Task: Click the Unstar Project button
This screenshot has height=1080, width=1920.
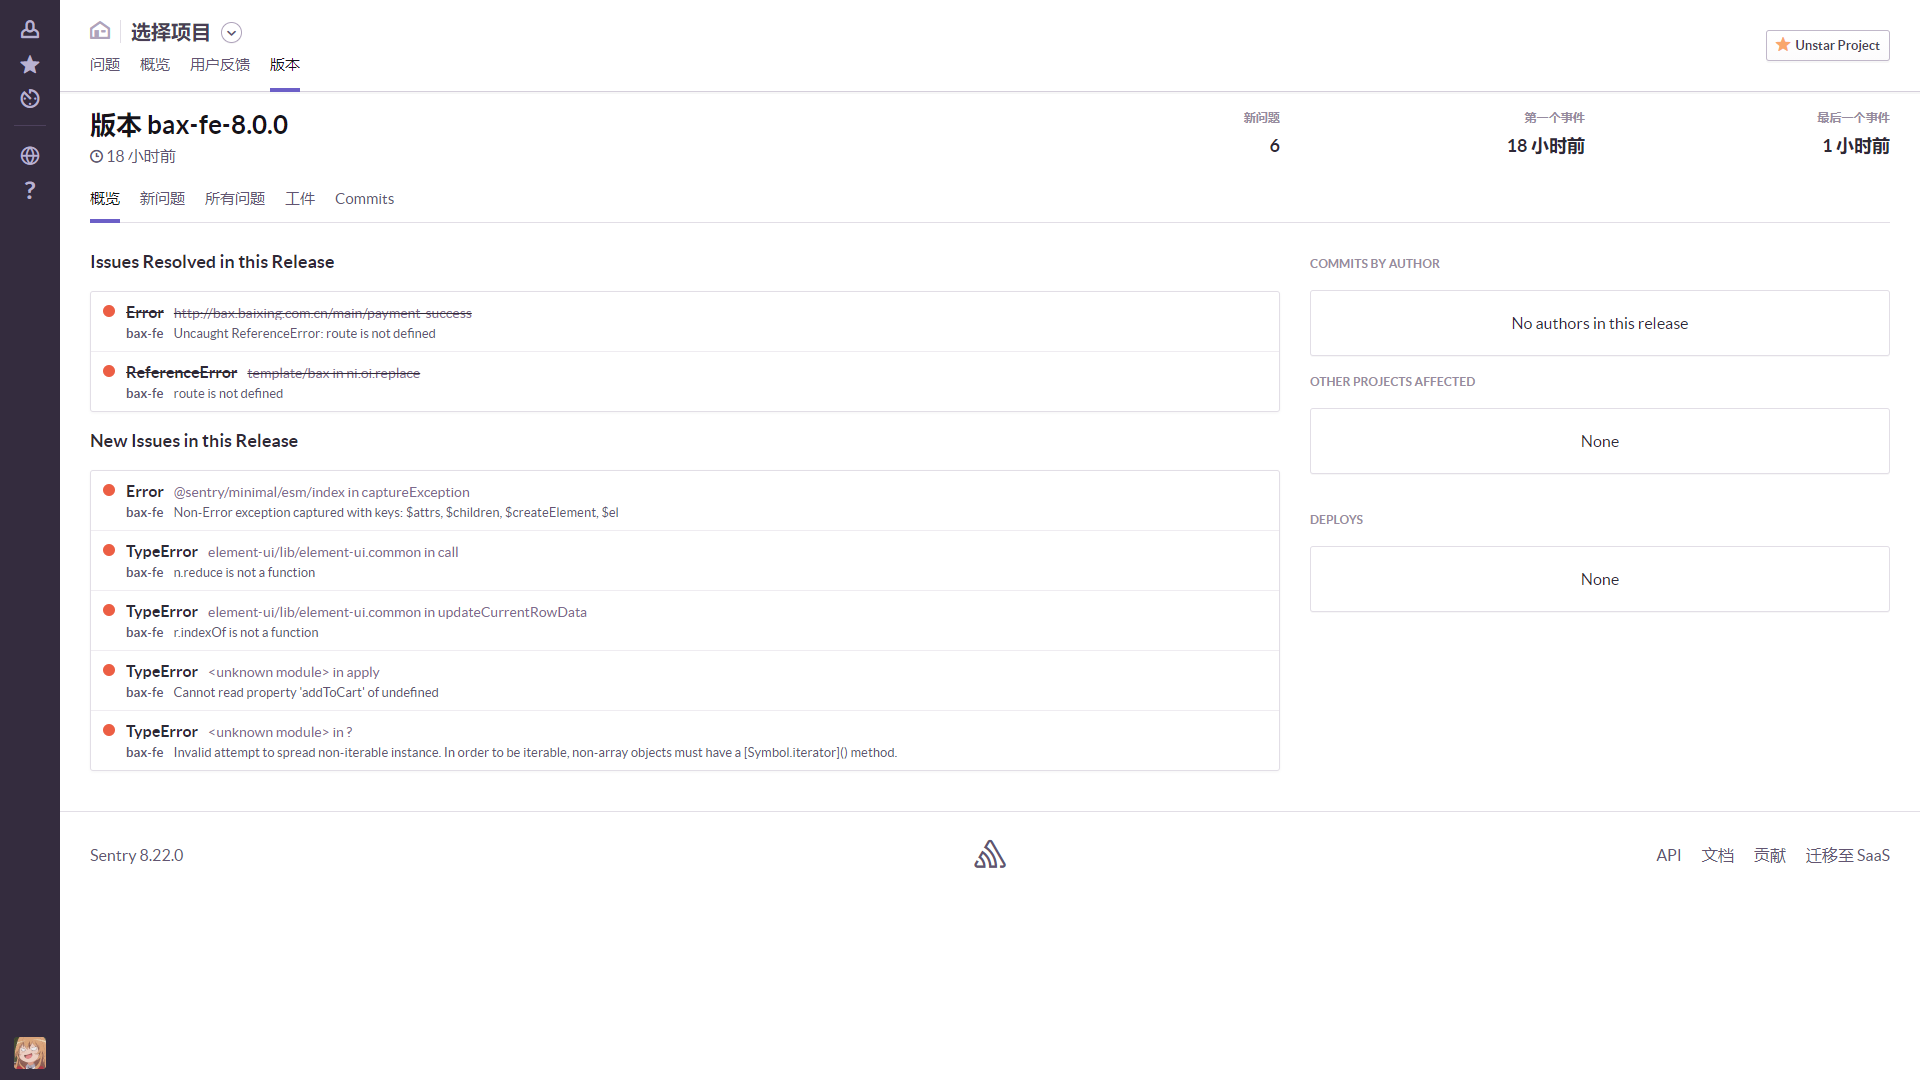Action: pos(1827,45)
